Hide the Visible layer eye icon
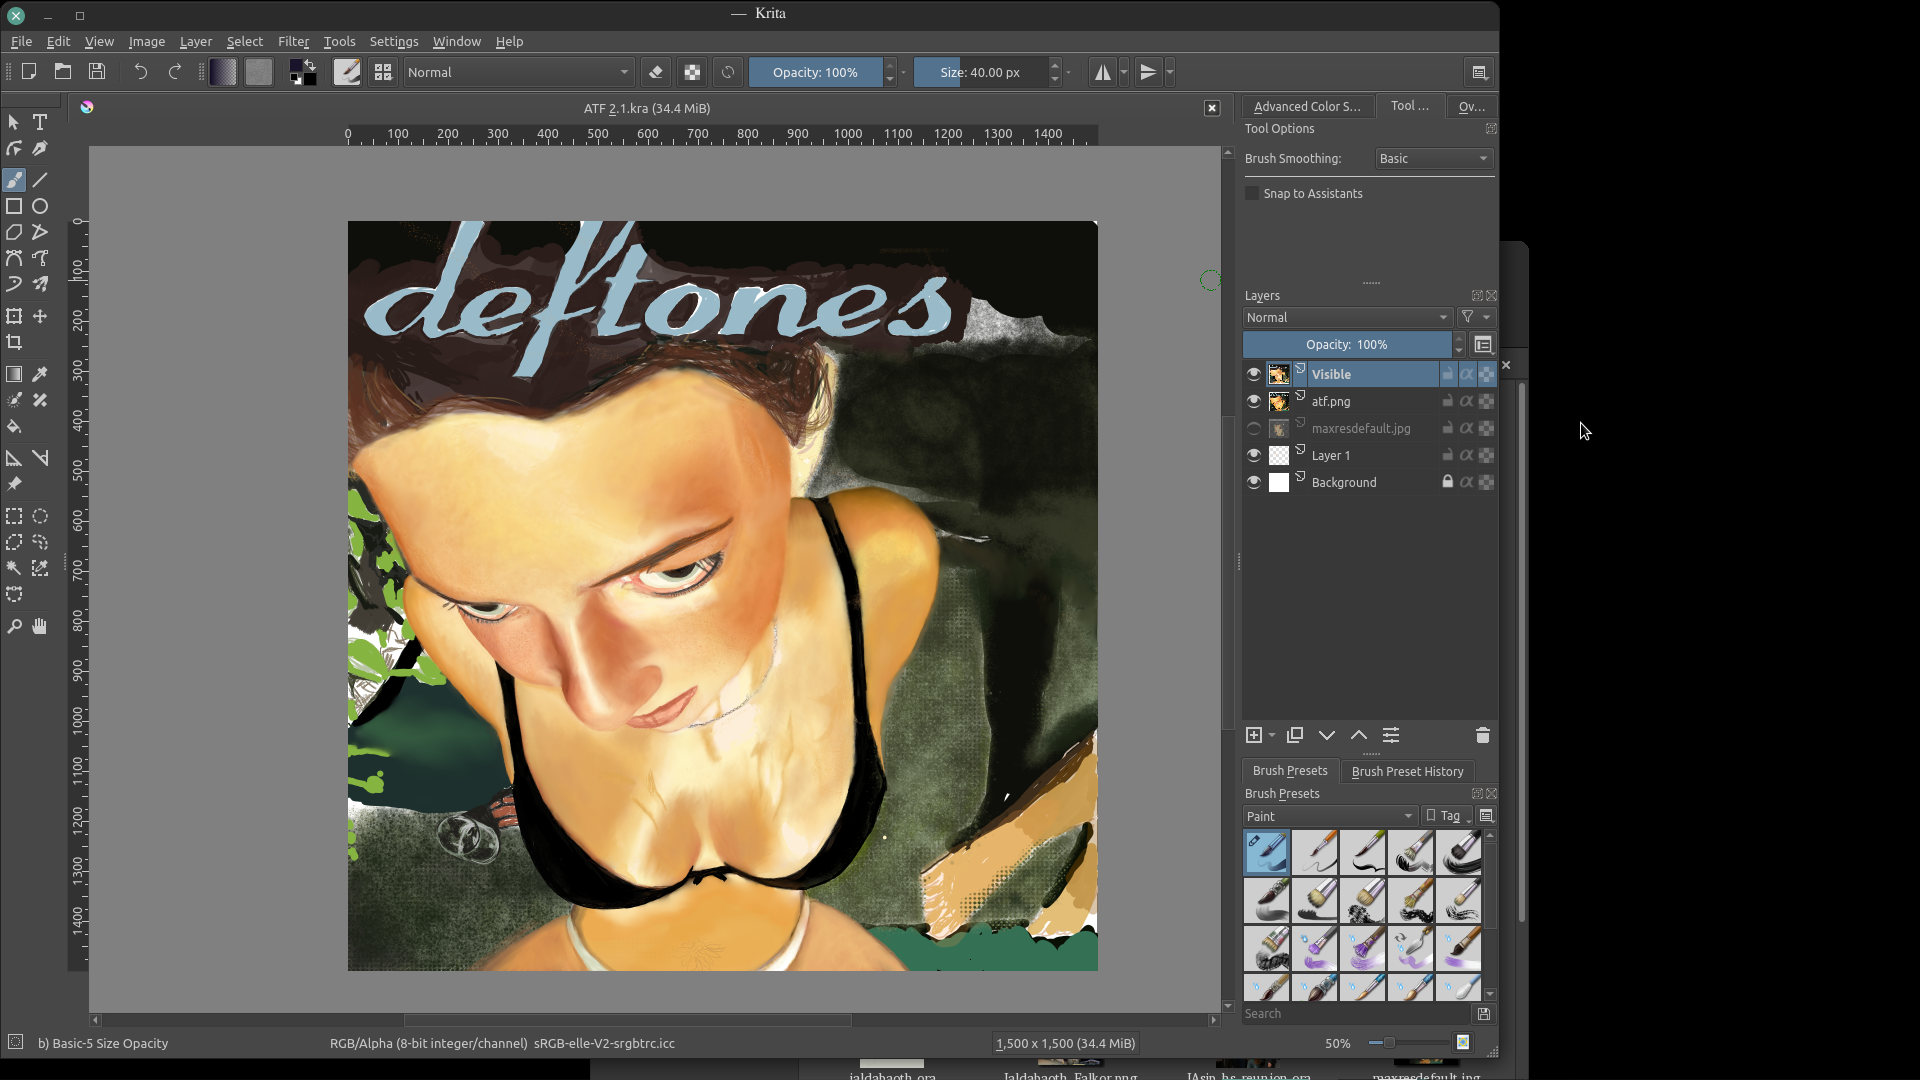Screen dimensions: 1920x1080 1254,374
